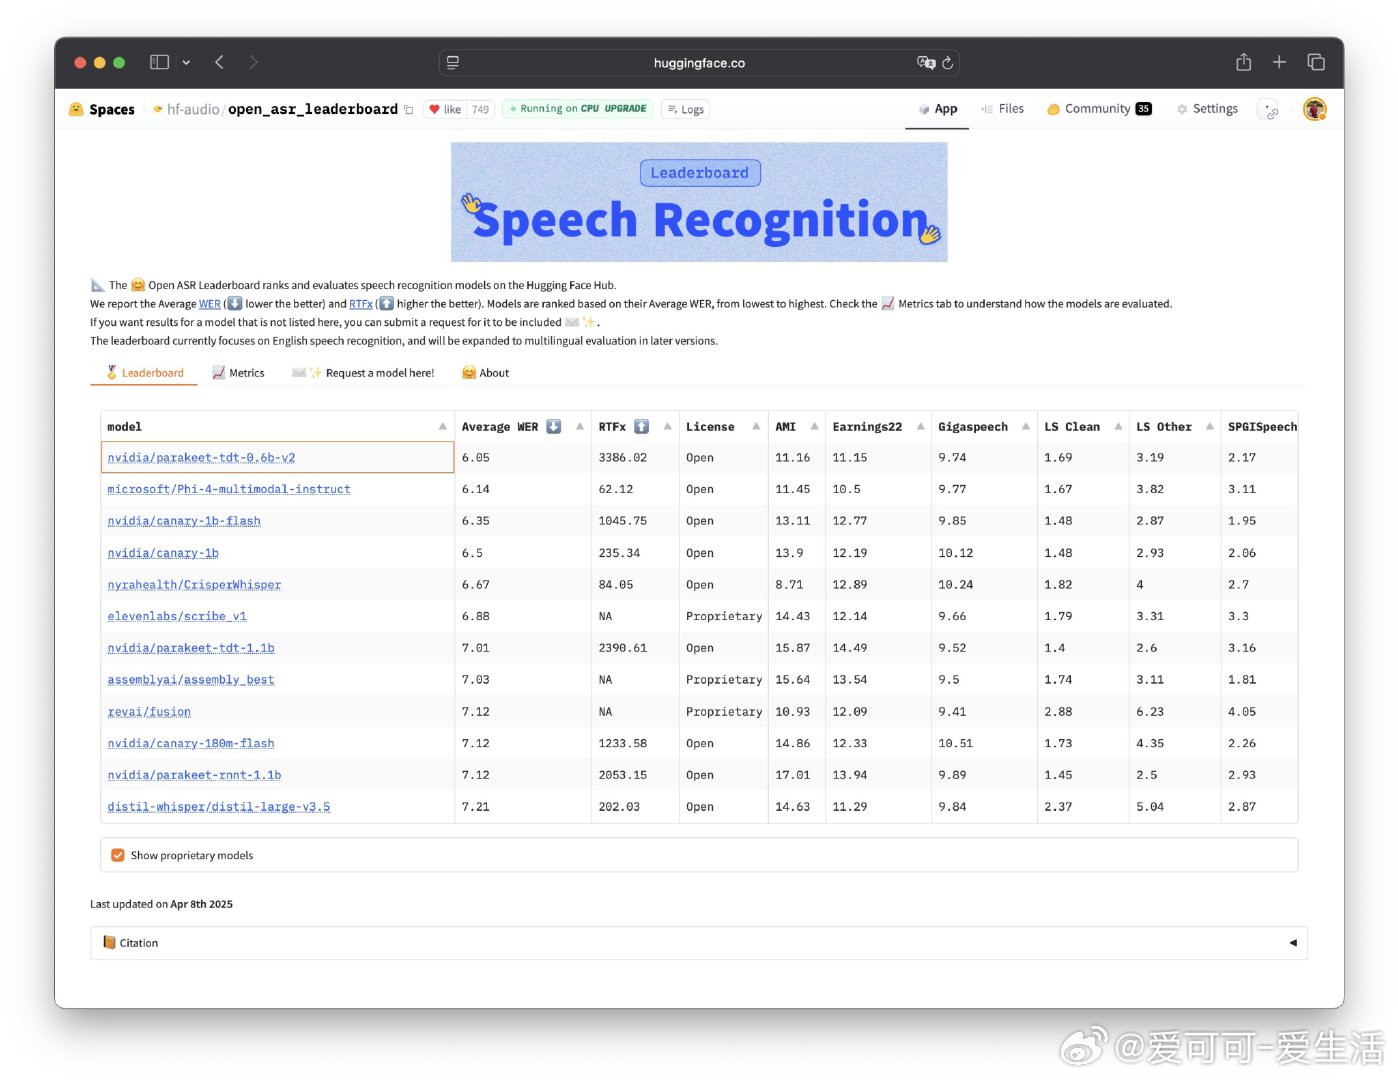1398x1080 pixels.
Task: Open the user profile avatar
Action: [x=1315, y=109]
